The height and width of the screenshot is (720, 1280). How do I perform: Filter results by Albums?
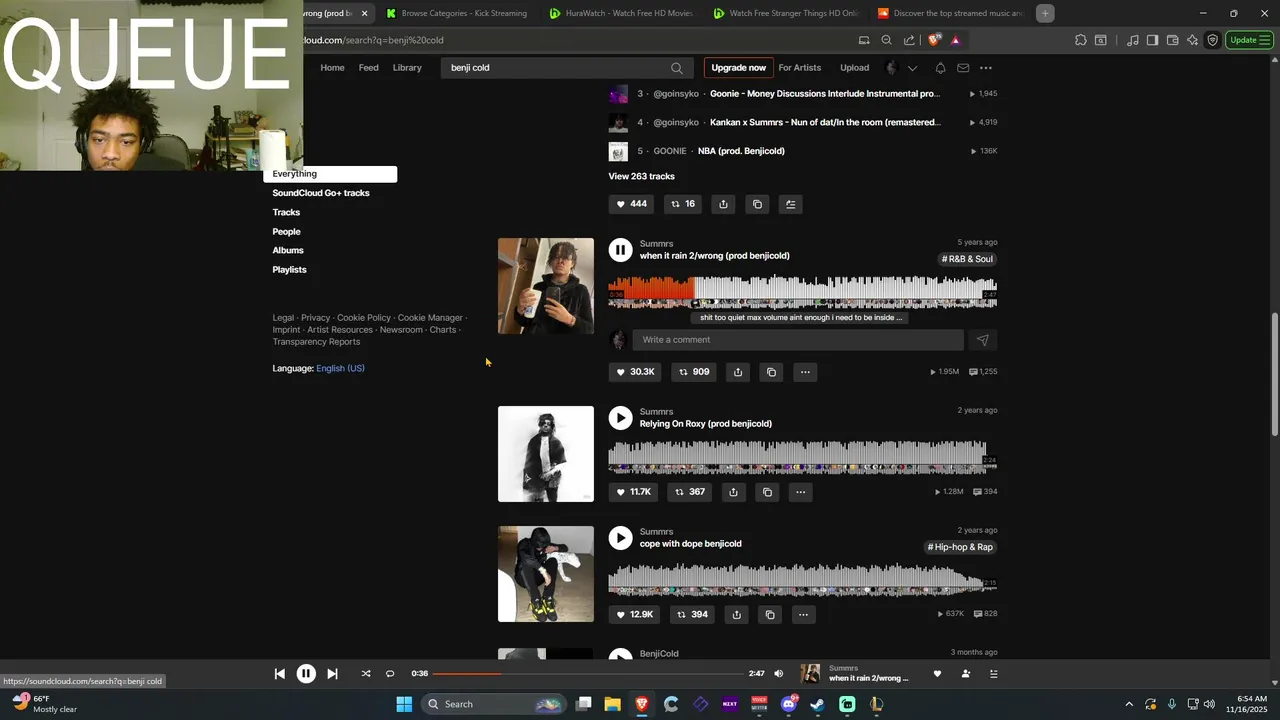(288, 250)
